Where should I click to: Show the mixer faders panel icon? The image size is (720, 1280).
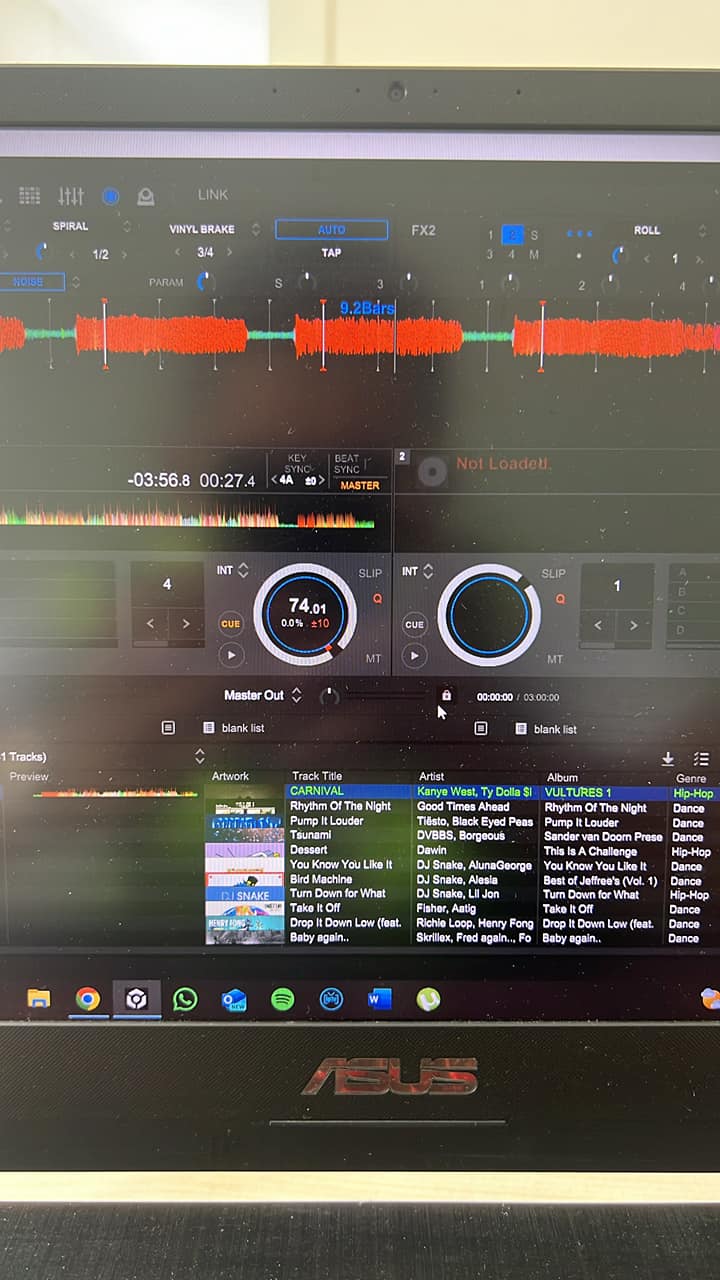click(71, 196)
